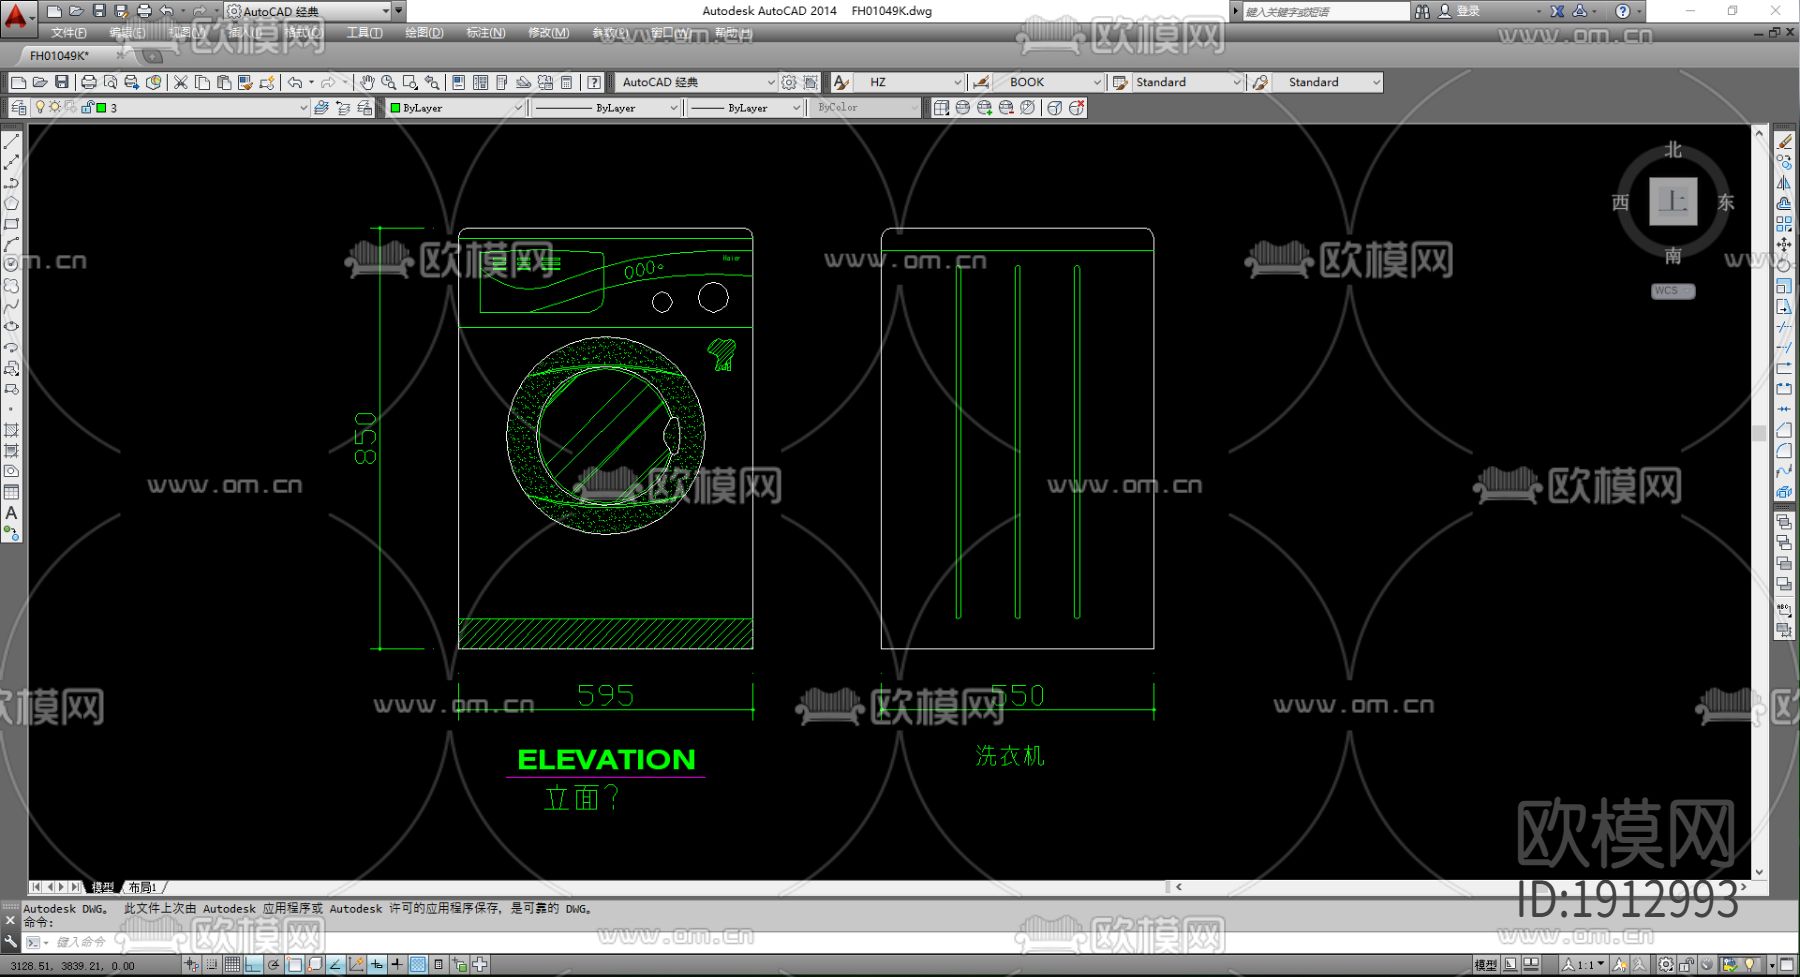Click the workspace settings gear in toolbar

(789, 82)
